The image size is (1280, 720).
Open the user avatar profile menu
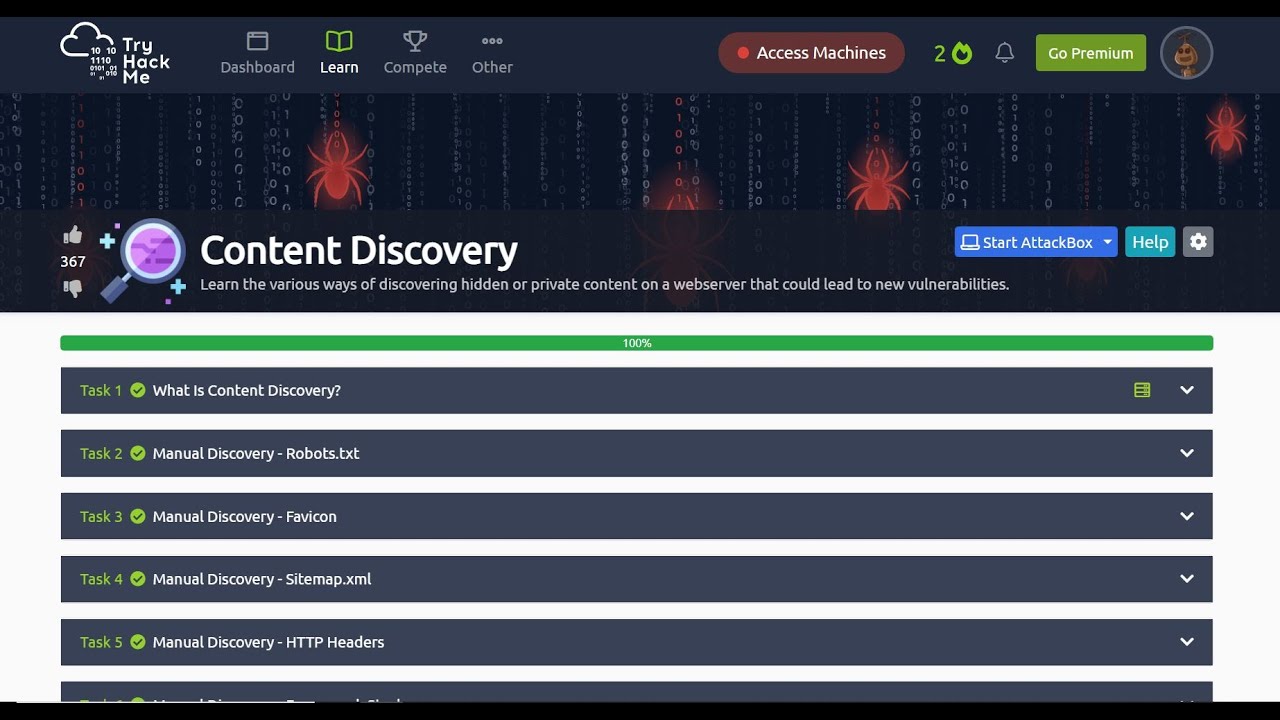click(1186, 53)
